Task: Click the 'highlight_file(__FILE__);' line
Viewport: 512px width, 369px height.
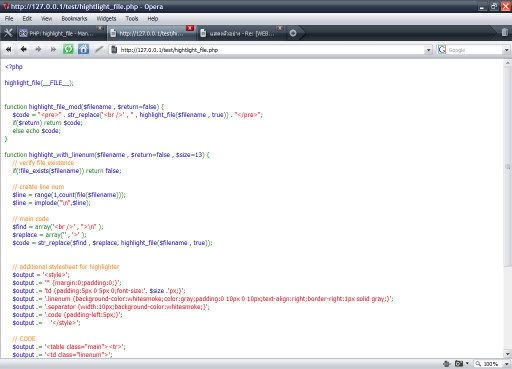Action: point(39,83)
